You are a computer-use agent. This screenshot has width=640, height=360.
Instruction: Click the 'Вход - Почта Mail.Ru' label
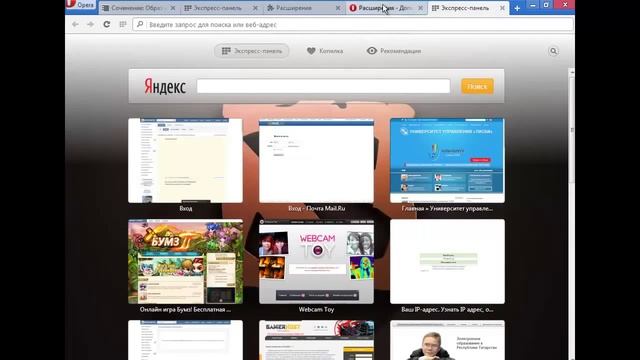[x=316, y=208]
